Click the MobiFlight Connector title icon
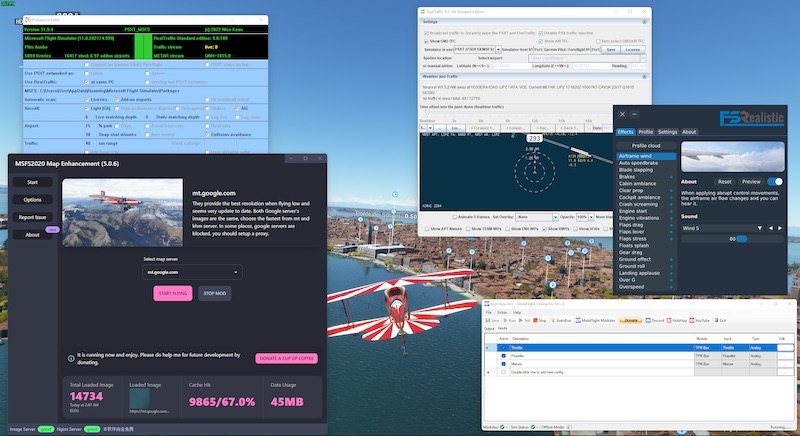This screenshot has height=436, width=800. tap(487, 304)
